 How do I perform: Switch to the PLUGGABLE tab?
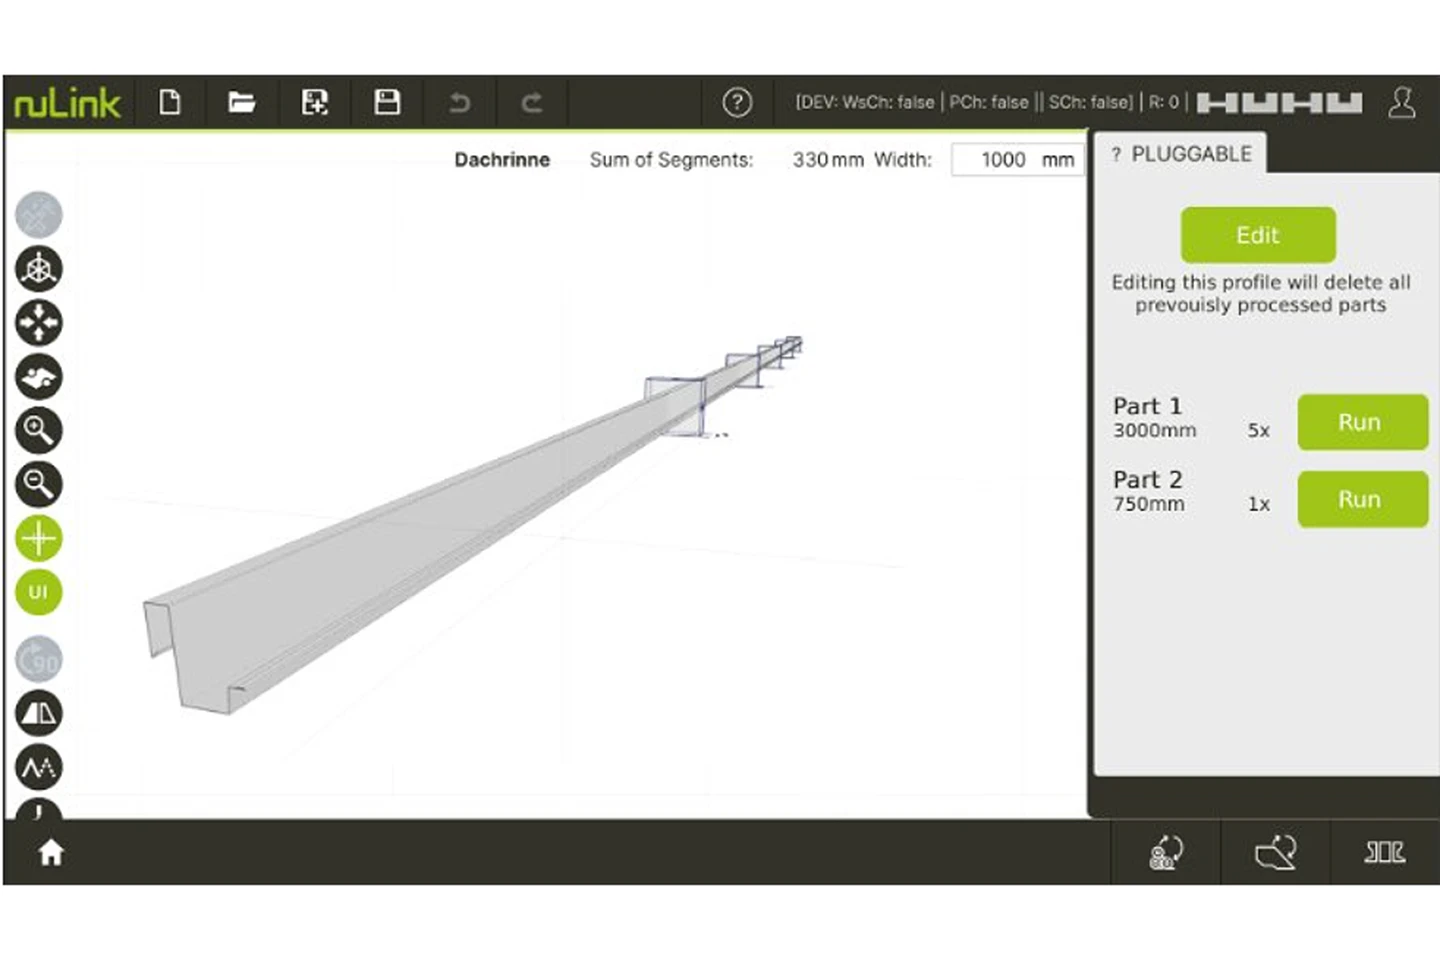tap(1181, 154)
